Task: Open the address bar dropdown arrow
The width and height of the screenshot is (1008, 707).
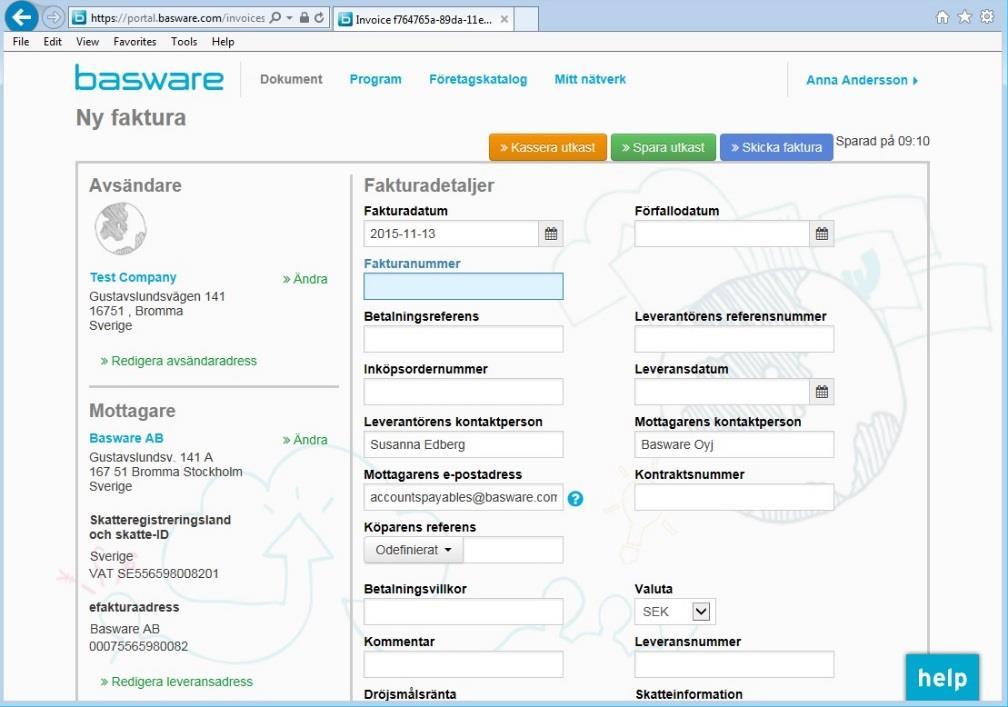Action: pyautogui.click(x=289, y=18)
